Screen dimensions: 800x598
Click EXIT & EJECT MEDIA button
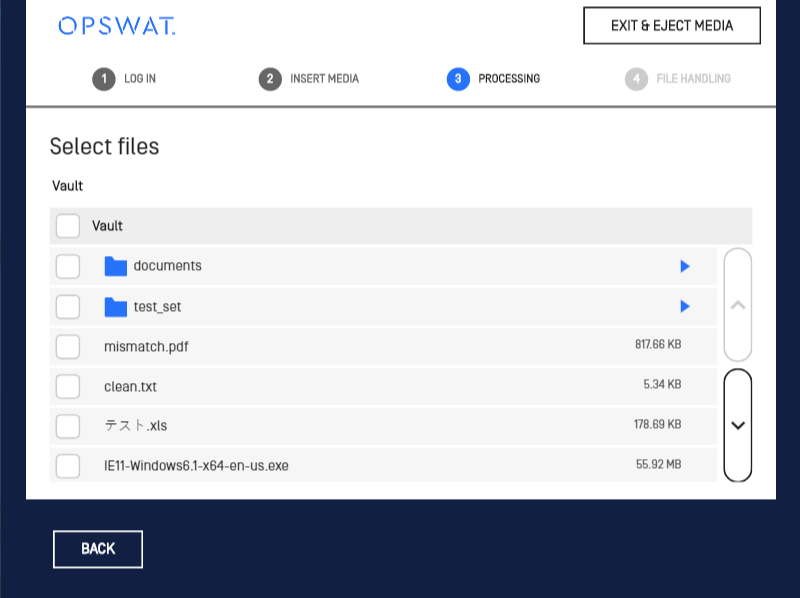click(x=672, y=26)
